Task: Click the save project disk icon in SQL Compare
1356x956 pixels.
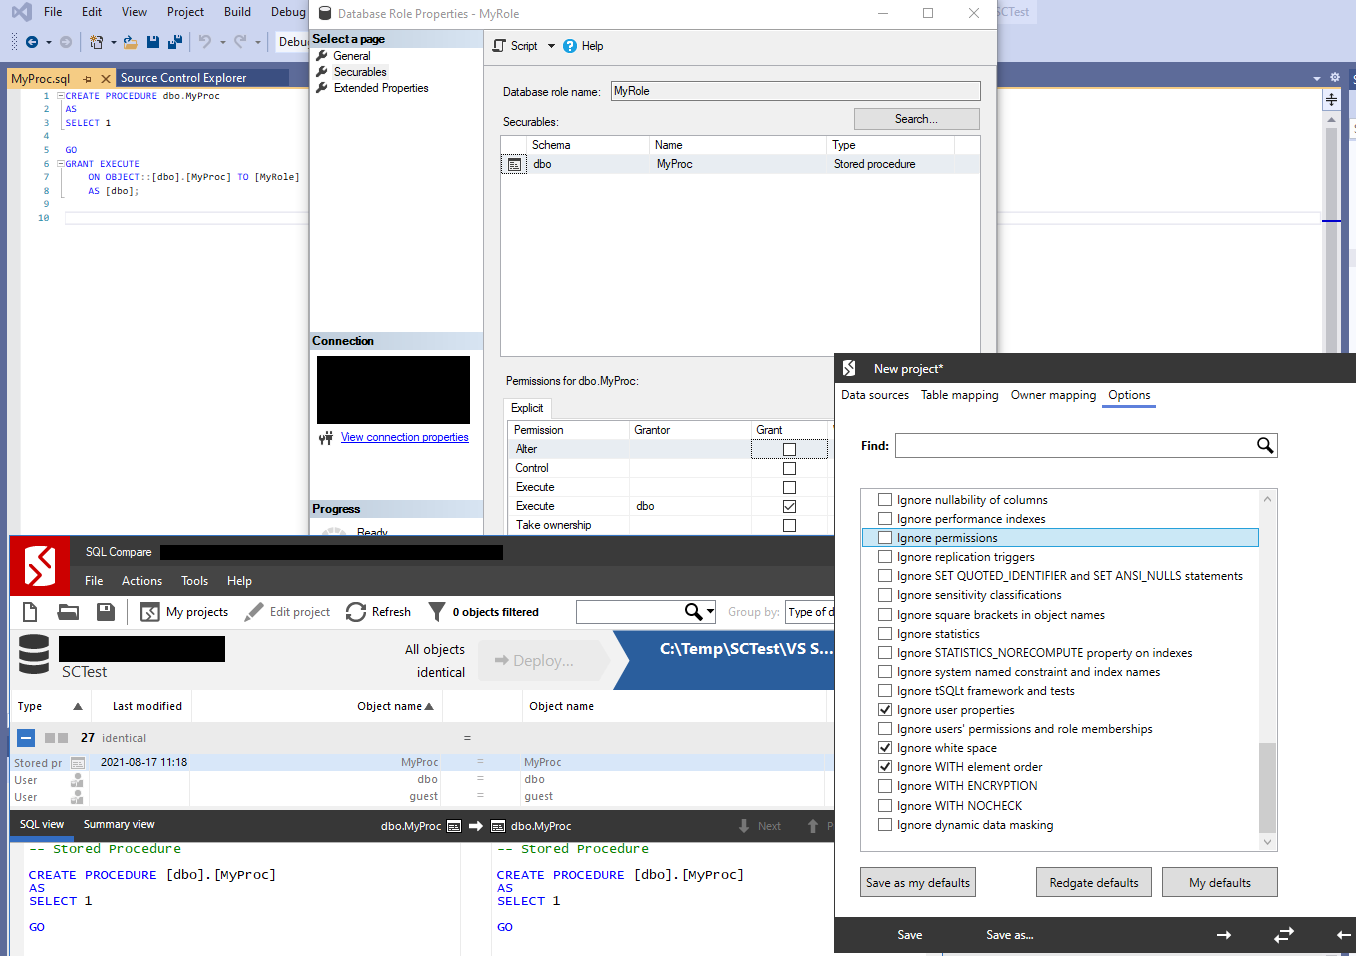Action: (105, 612)
